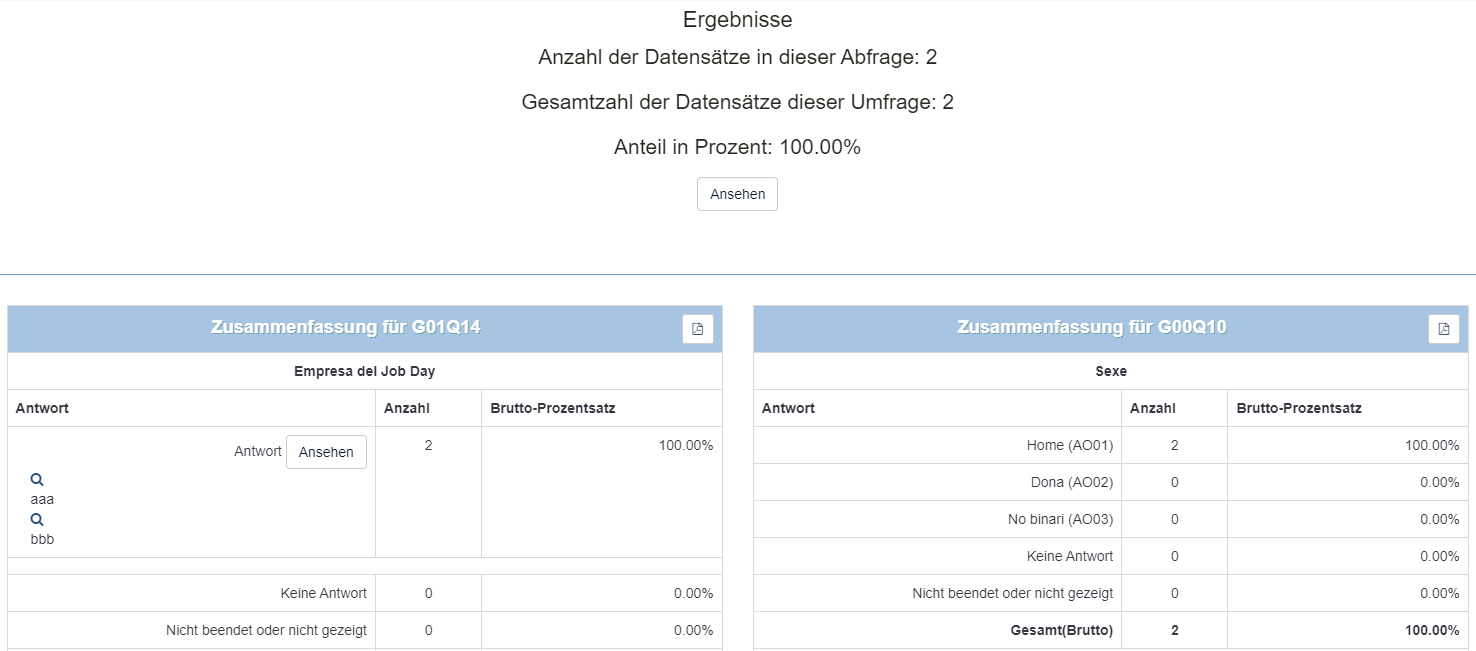
Task: Click the Gesamt(Brutto) total row label
Action: [x=1061, y=630]
